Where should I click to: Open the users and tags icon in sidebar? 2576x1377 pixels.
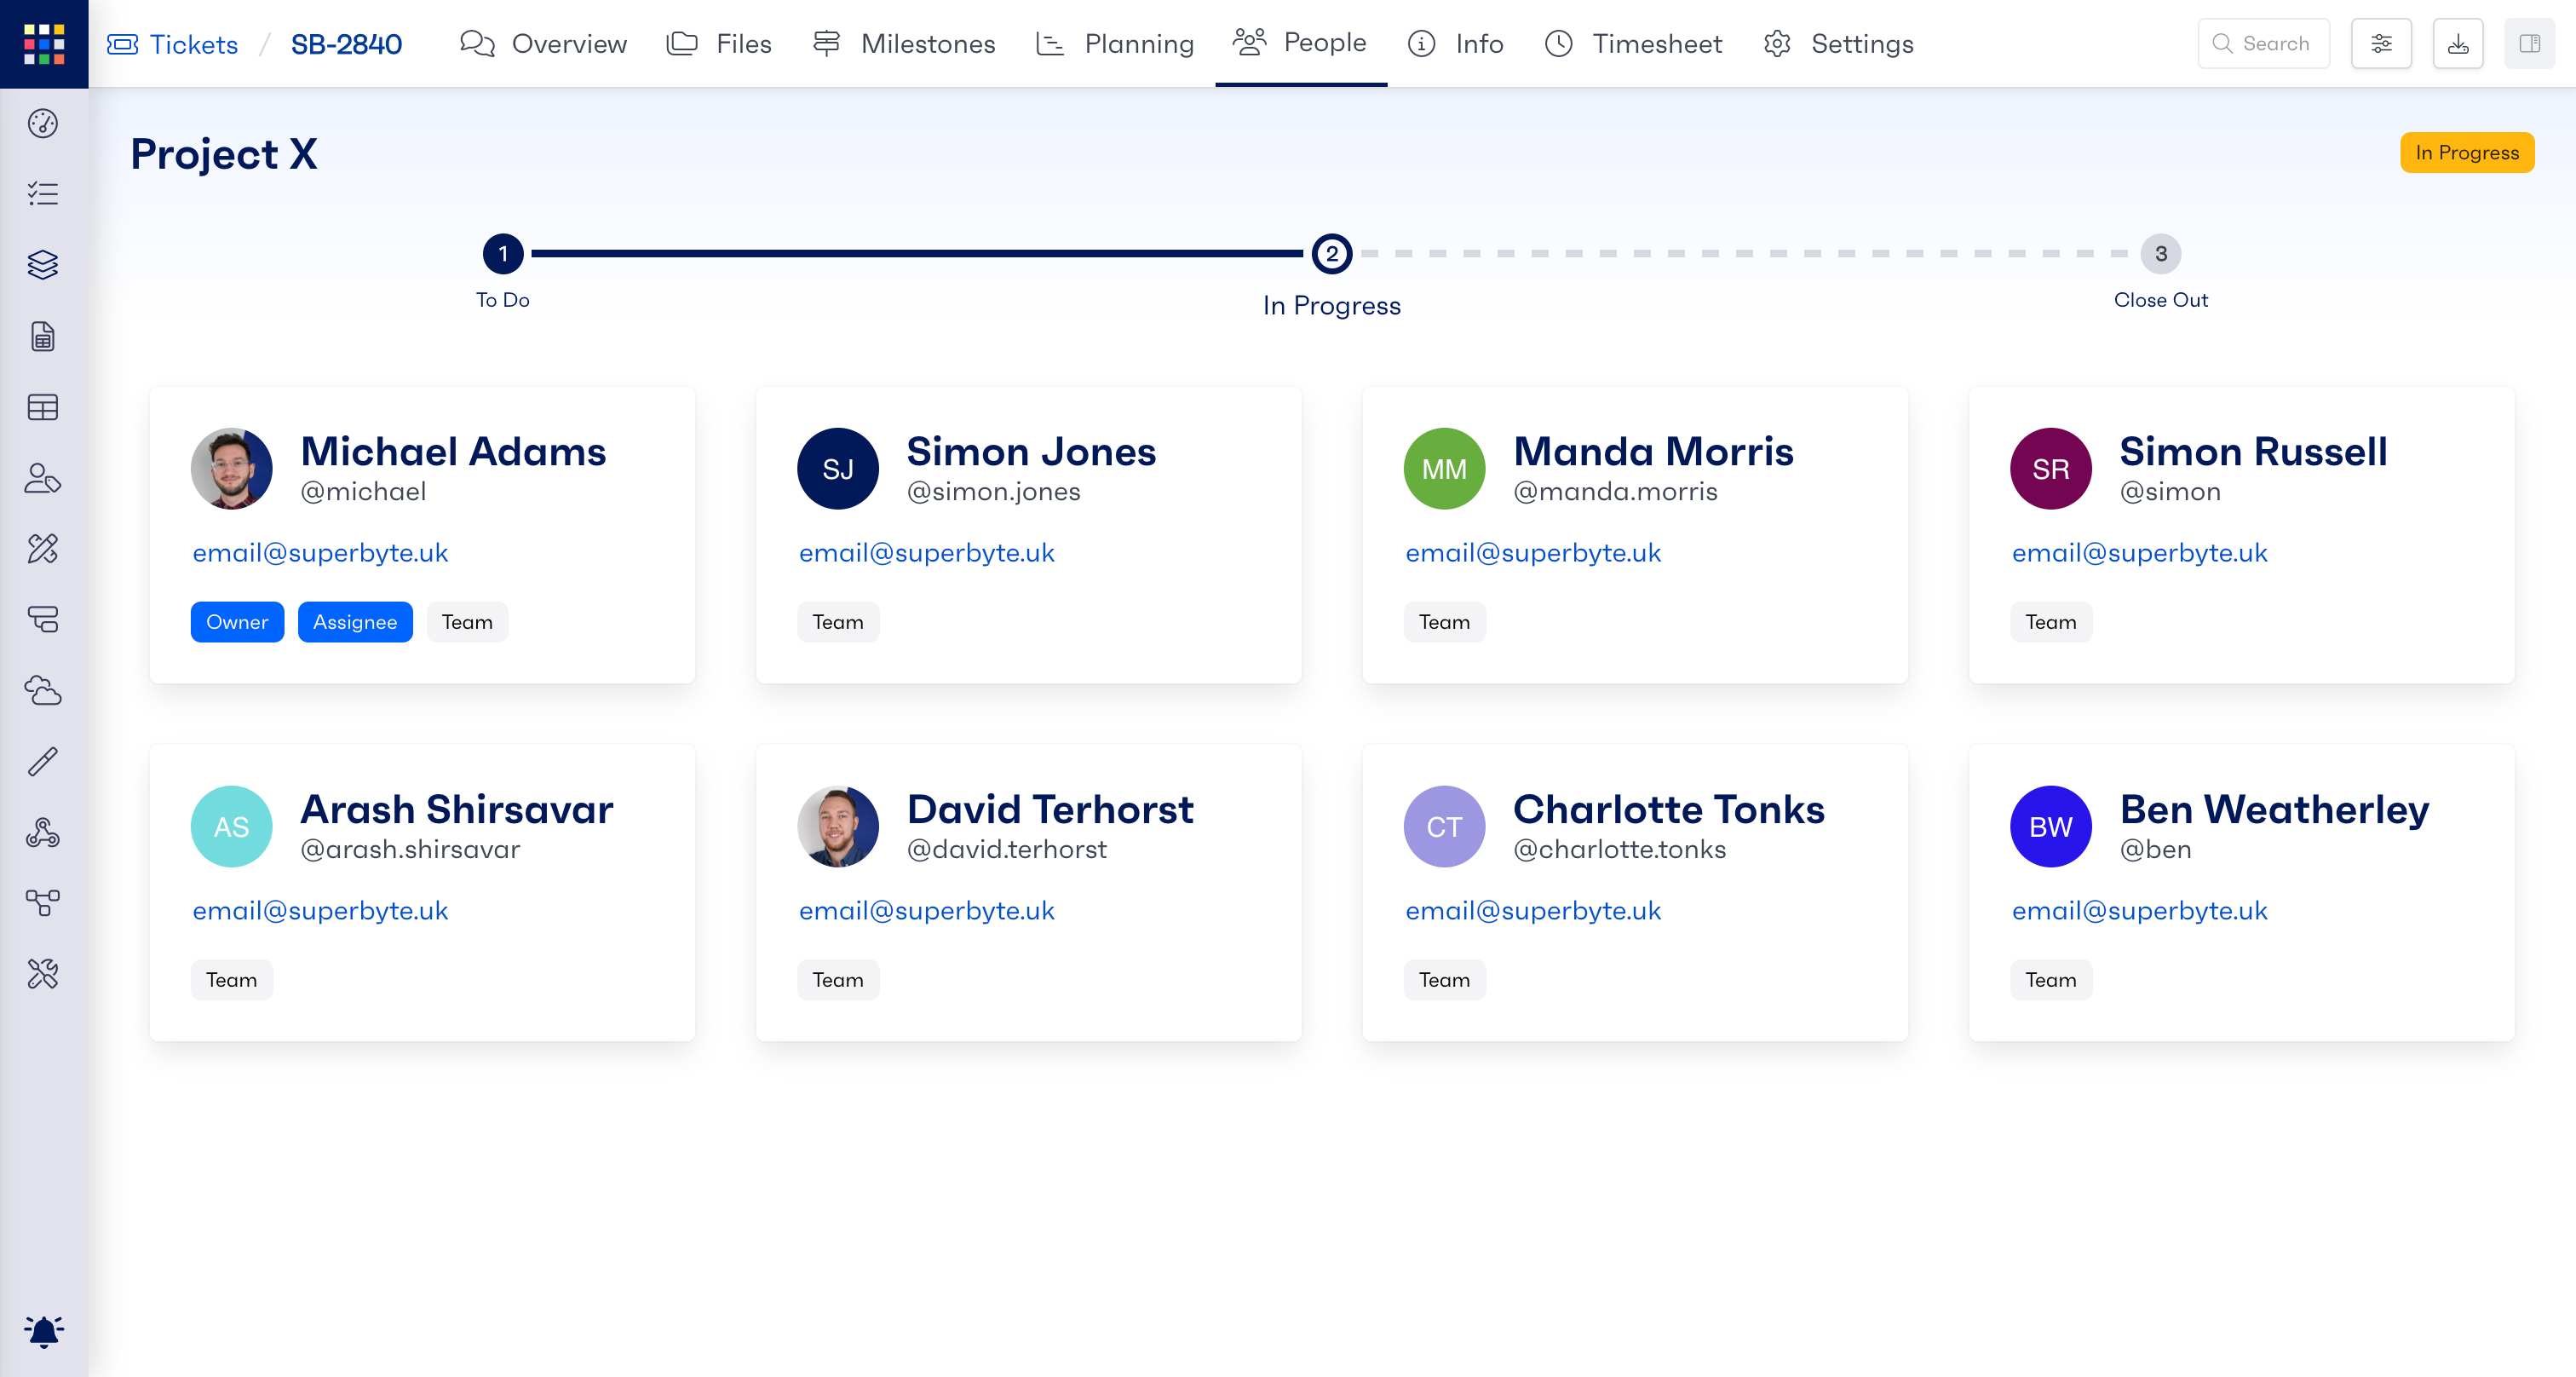tap(43, 478)
